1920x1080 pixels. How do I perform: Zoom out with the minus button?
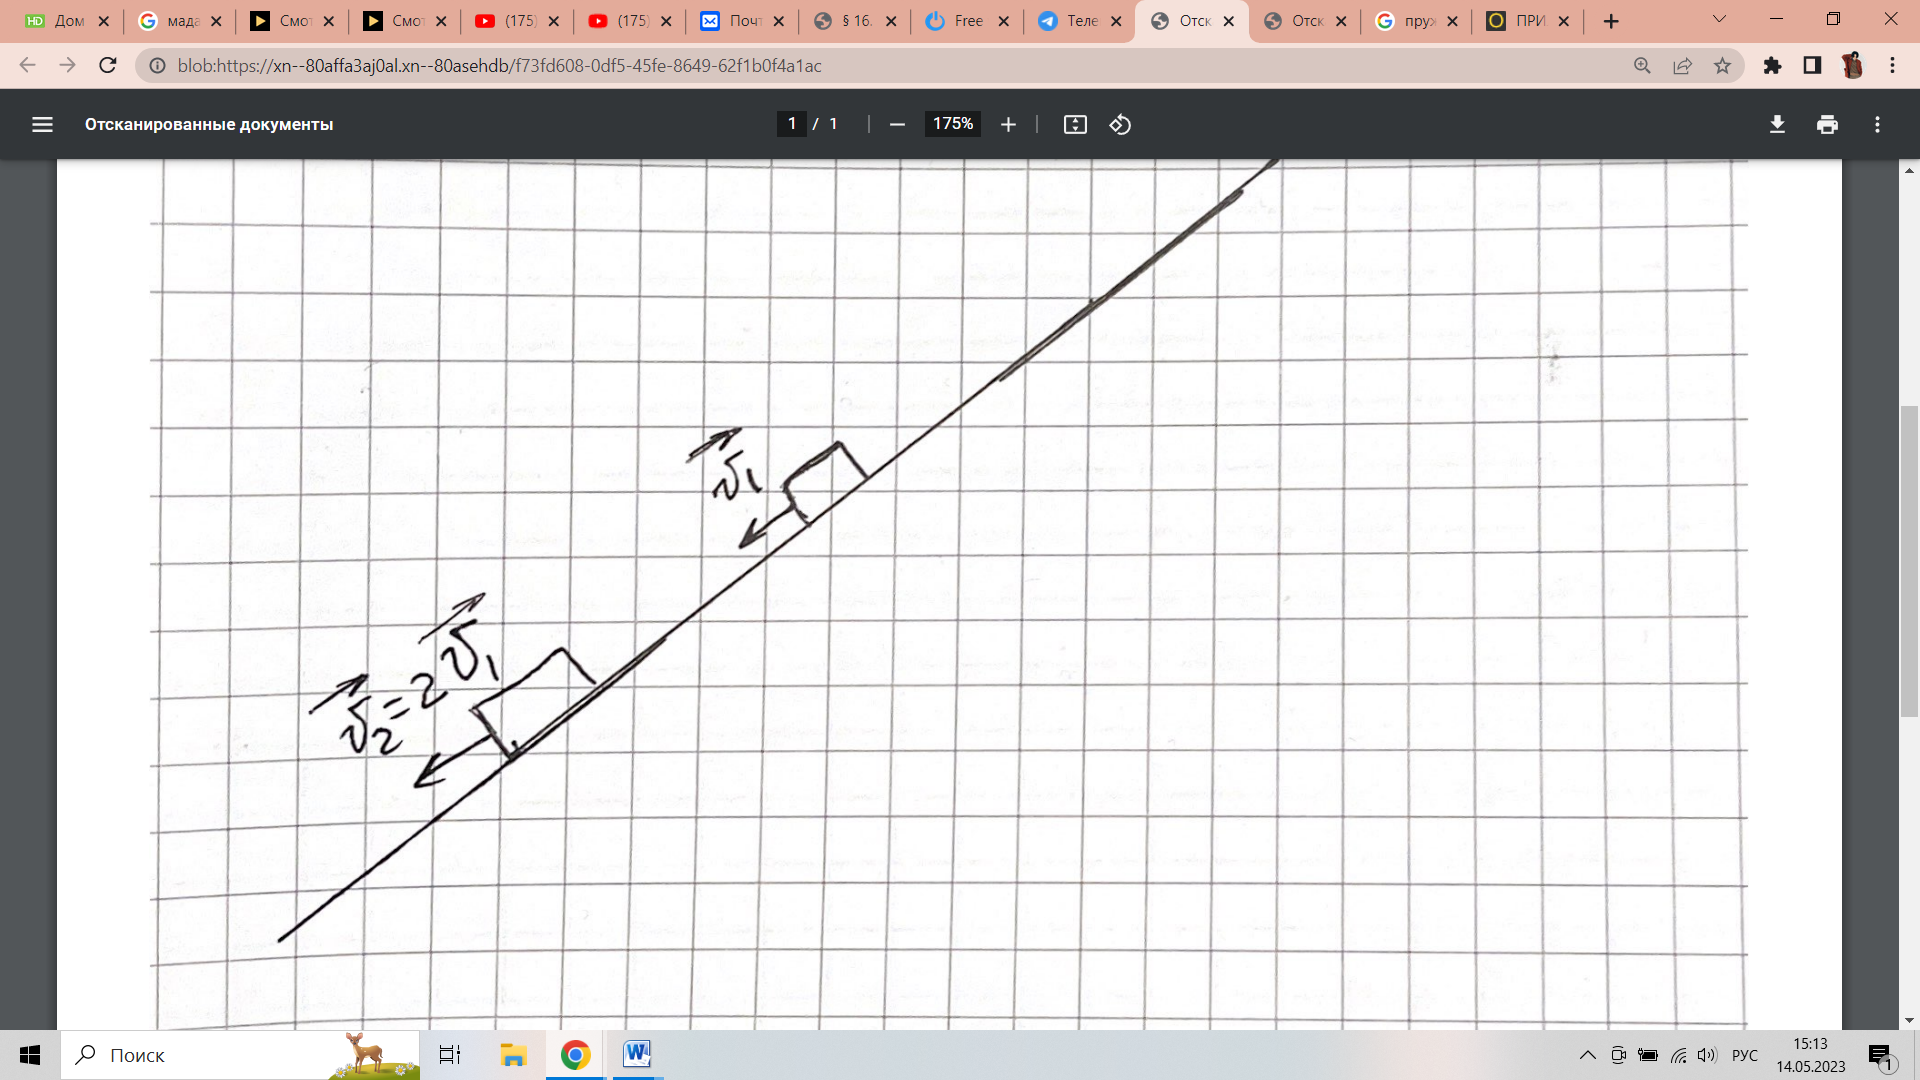[x=897, y=124]
